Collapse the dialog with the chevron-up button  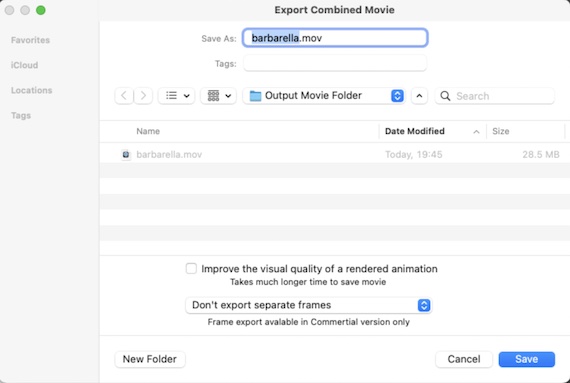419,96
